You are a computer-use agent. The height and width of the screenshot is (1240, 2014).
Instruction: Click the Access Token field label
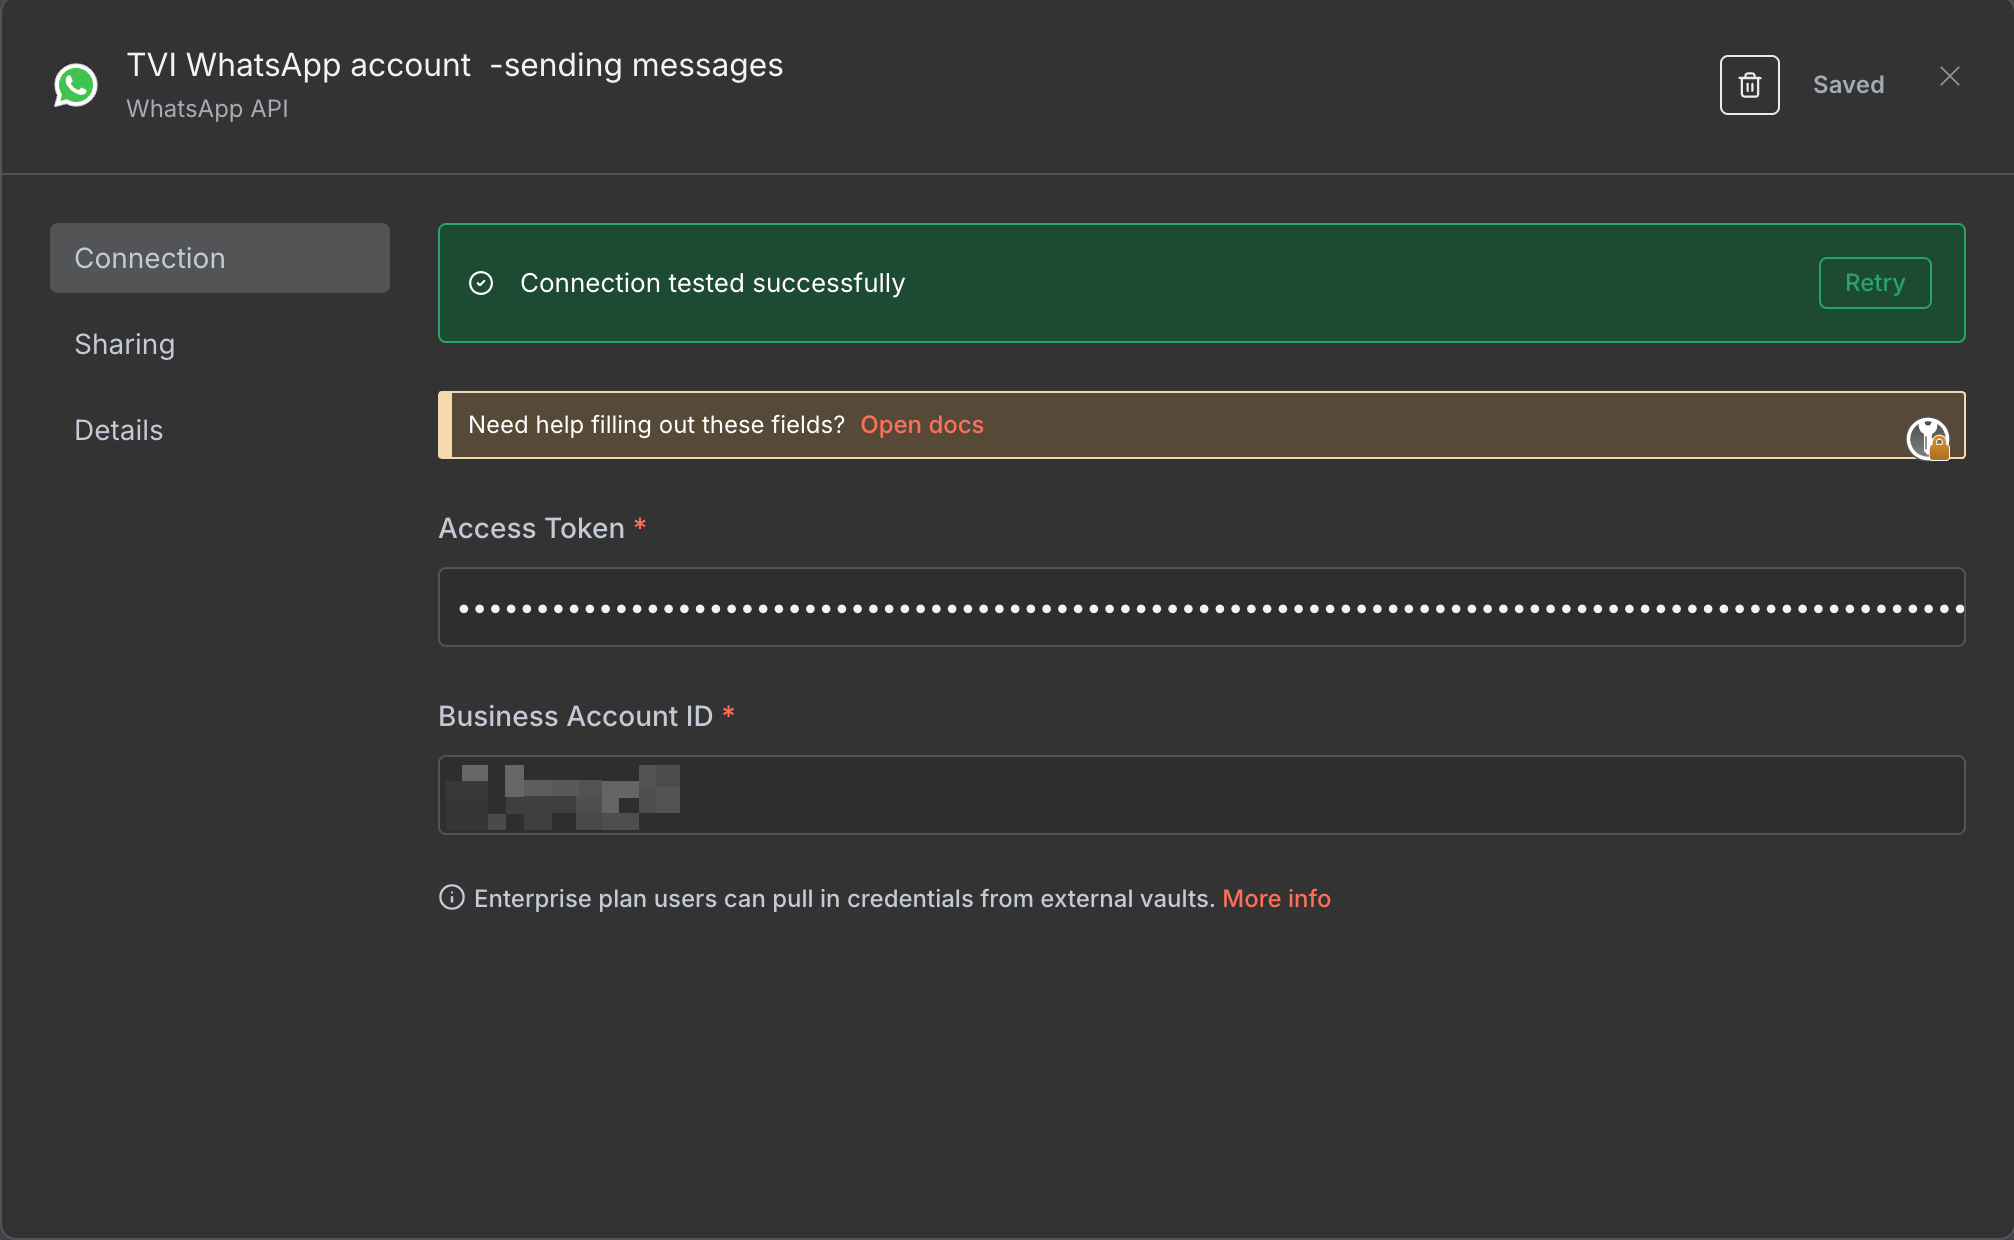click(x=531, y=528)
